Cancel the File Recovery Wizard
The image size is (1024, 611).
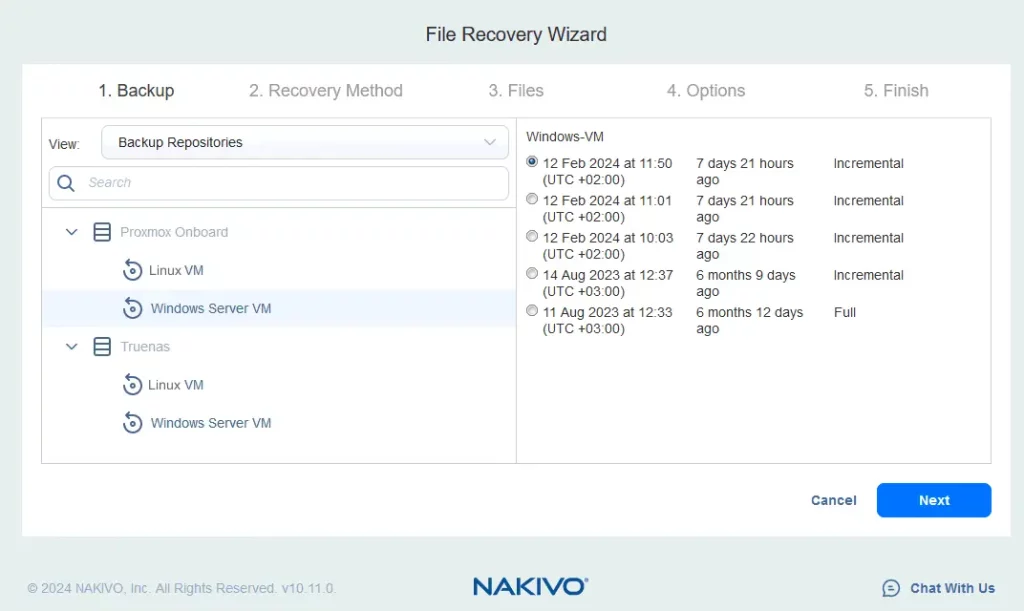833,500
